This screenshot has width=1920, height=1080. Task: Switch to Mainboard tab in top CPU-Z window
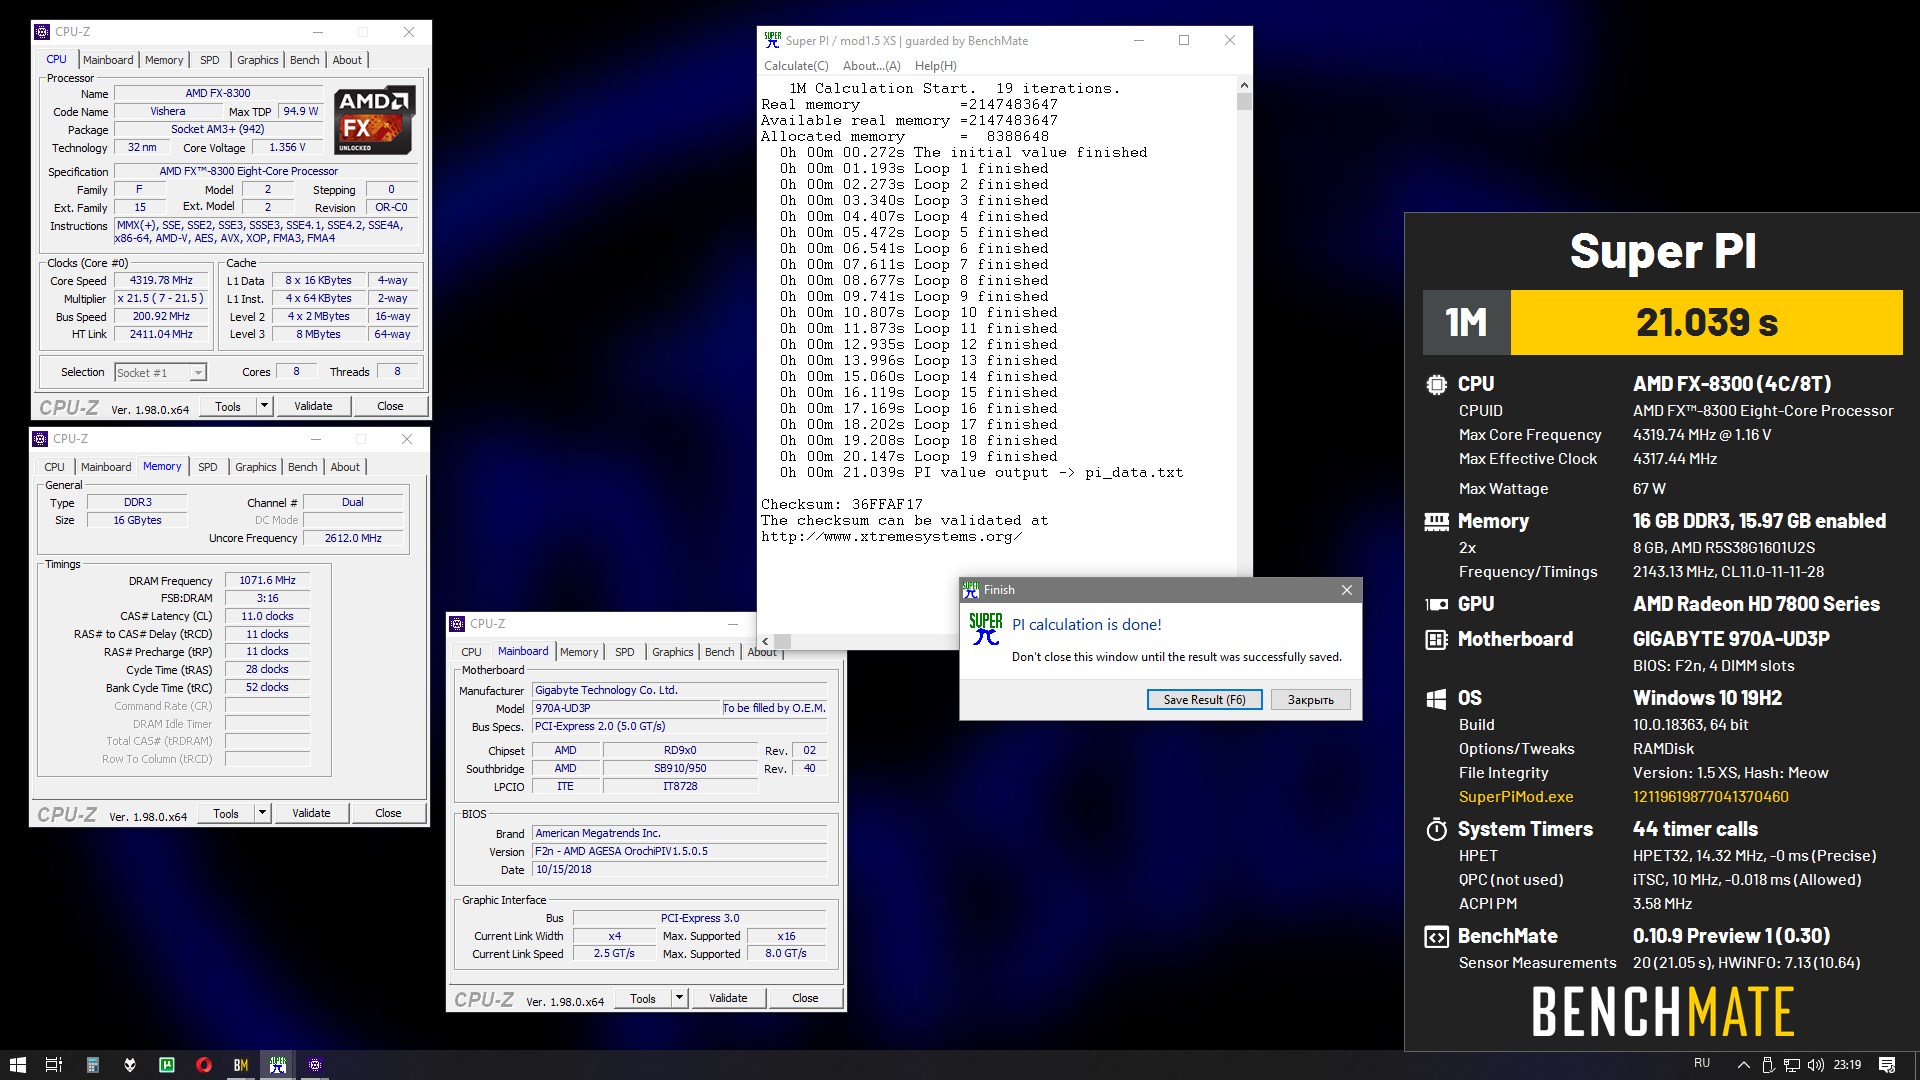click(x=108, y=60)
